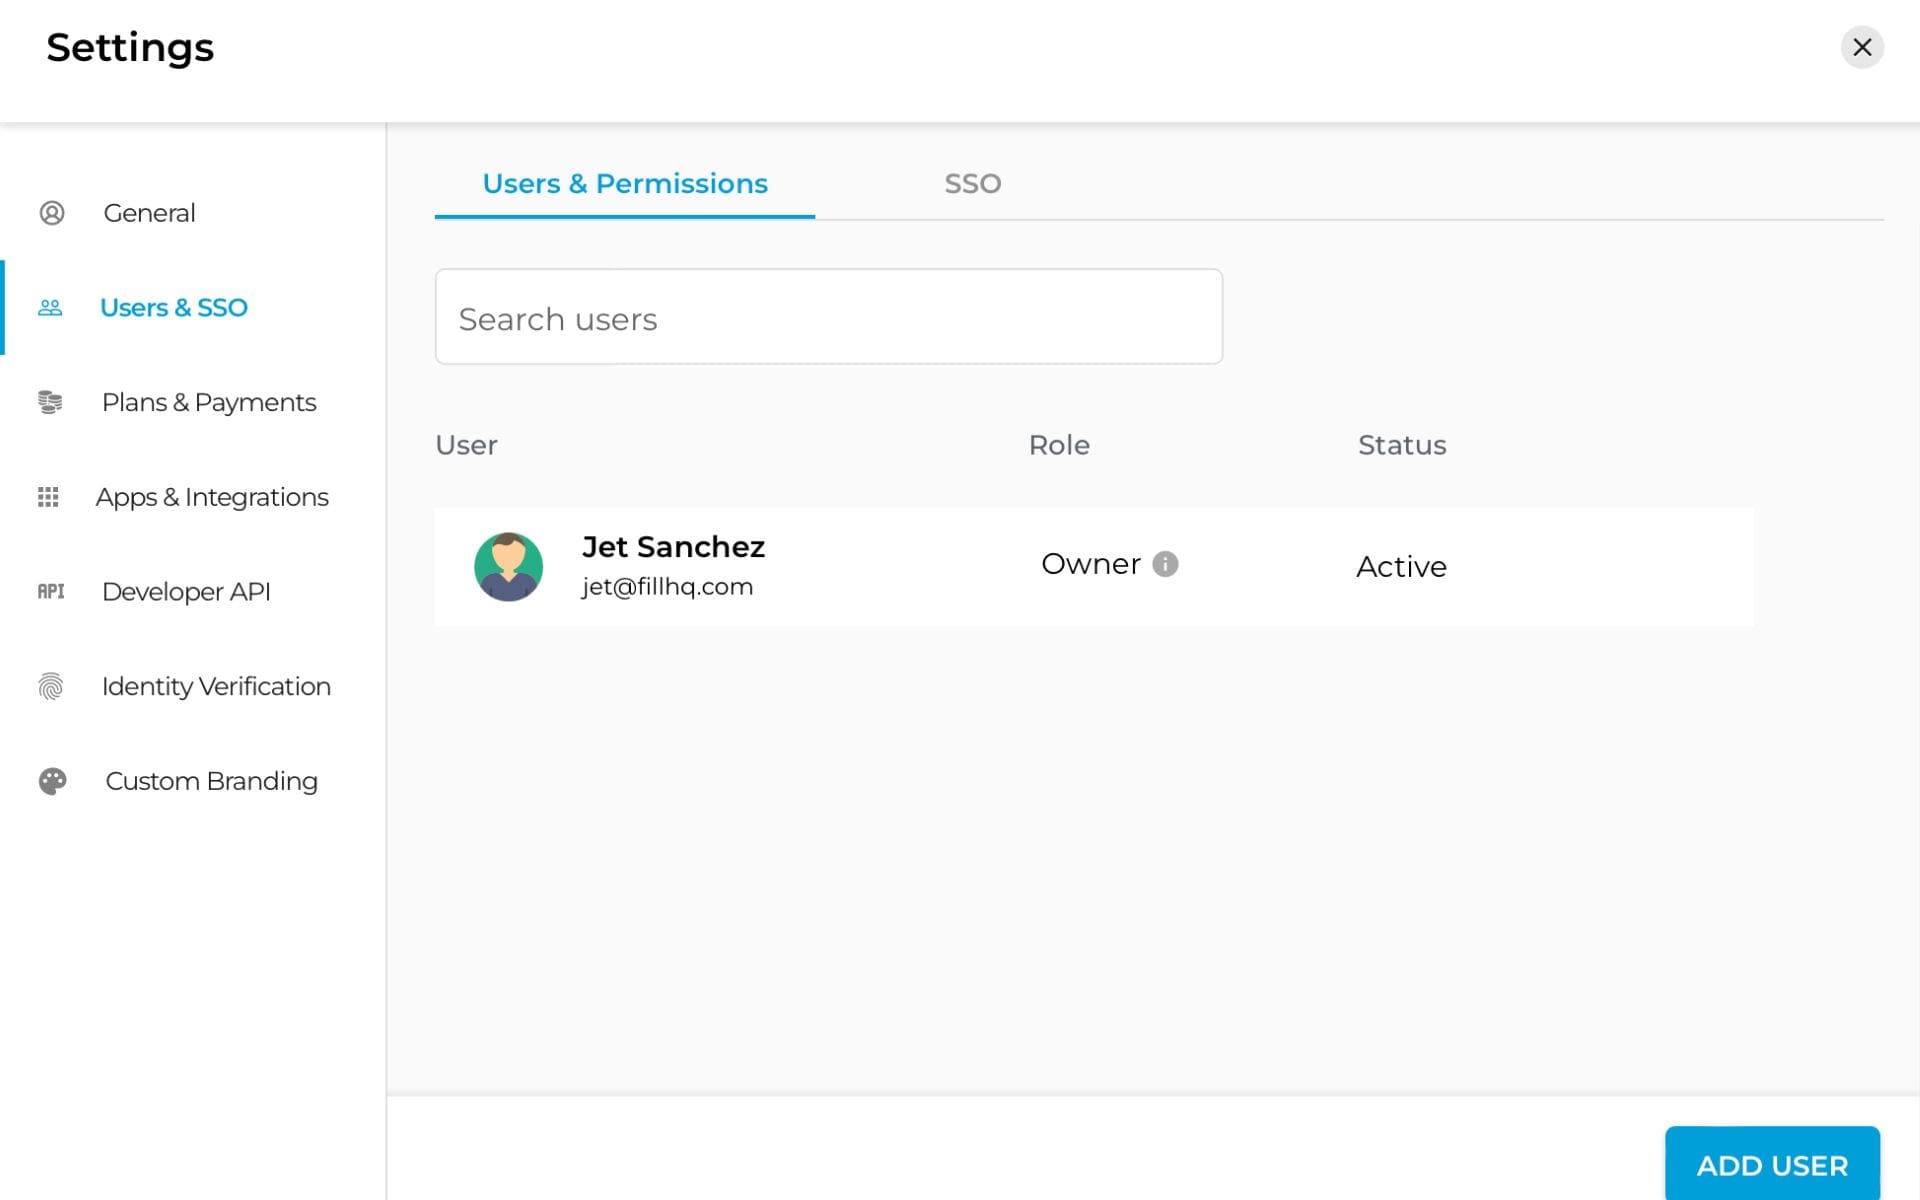Click the Role column header
1920x1200 pixels.
pyautogui.click(x=1059, y=445)
